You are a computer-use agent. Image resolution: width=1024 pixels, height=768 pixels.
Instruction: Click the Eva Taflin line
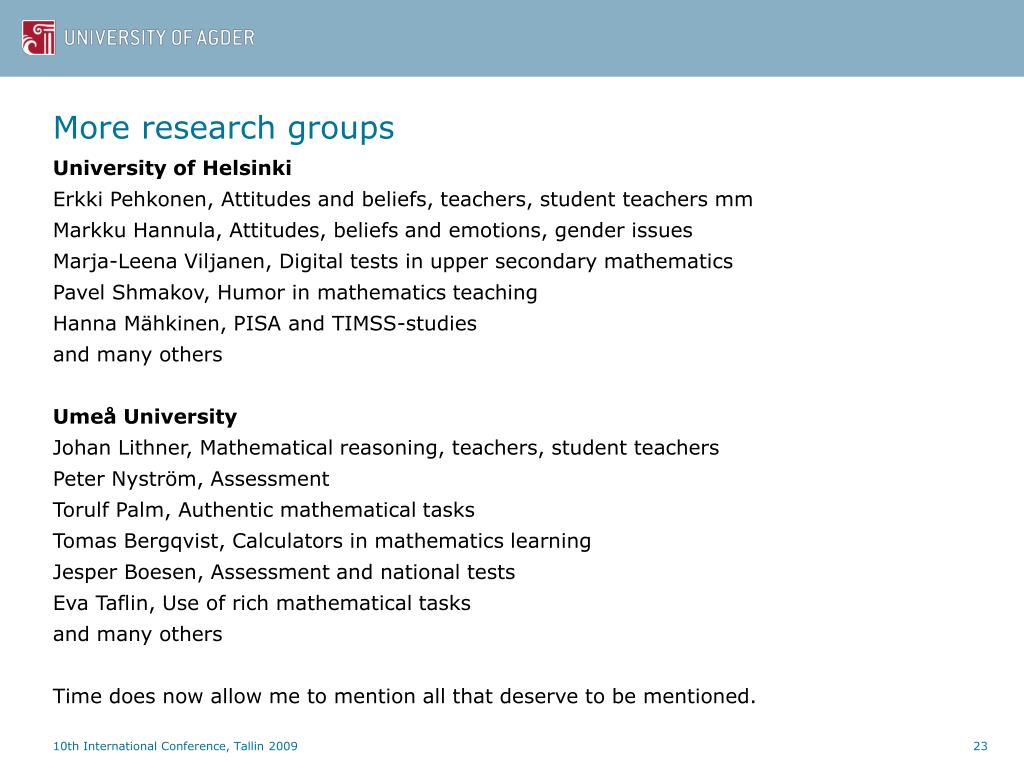pyautogui.click(x=262, y=603)
